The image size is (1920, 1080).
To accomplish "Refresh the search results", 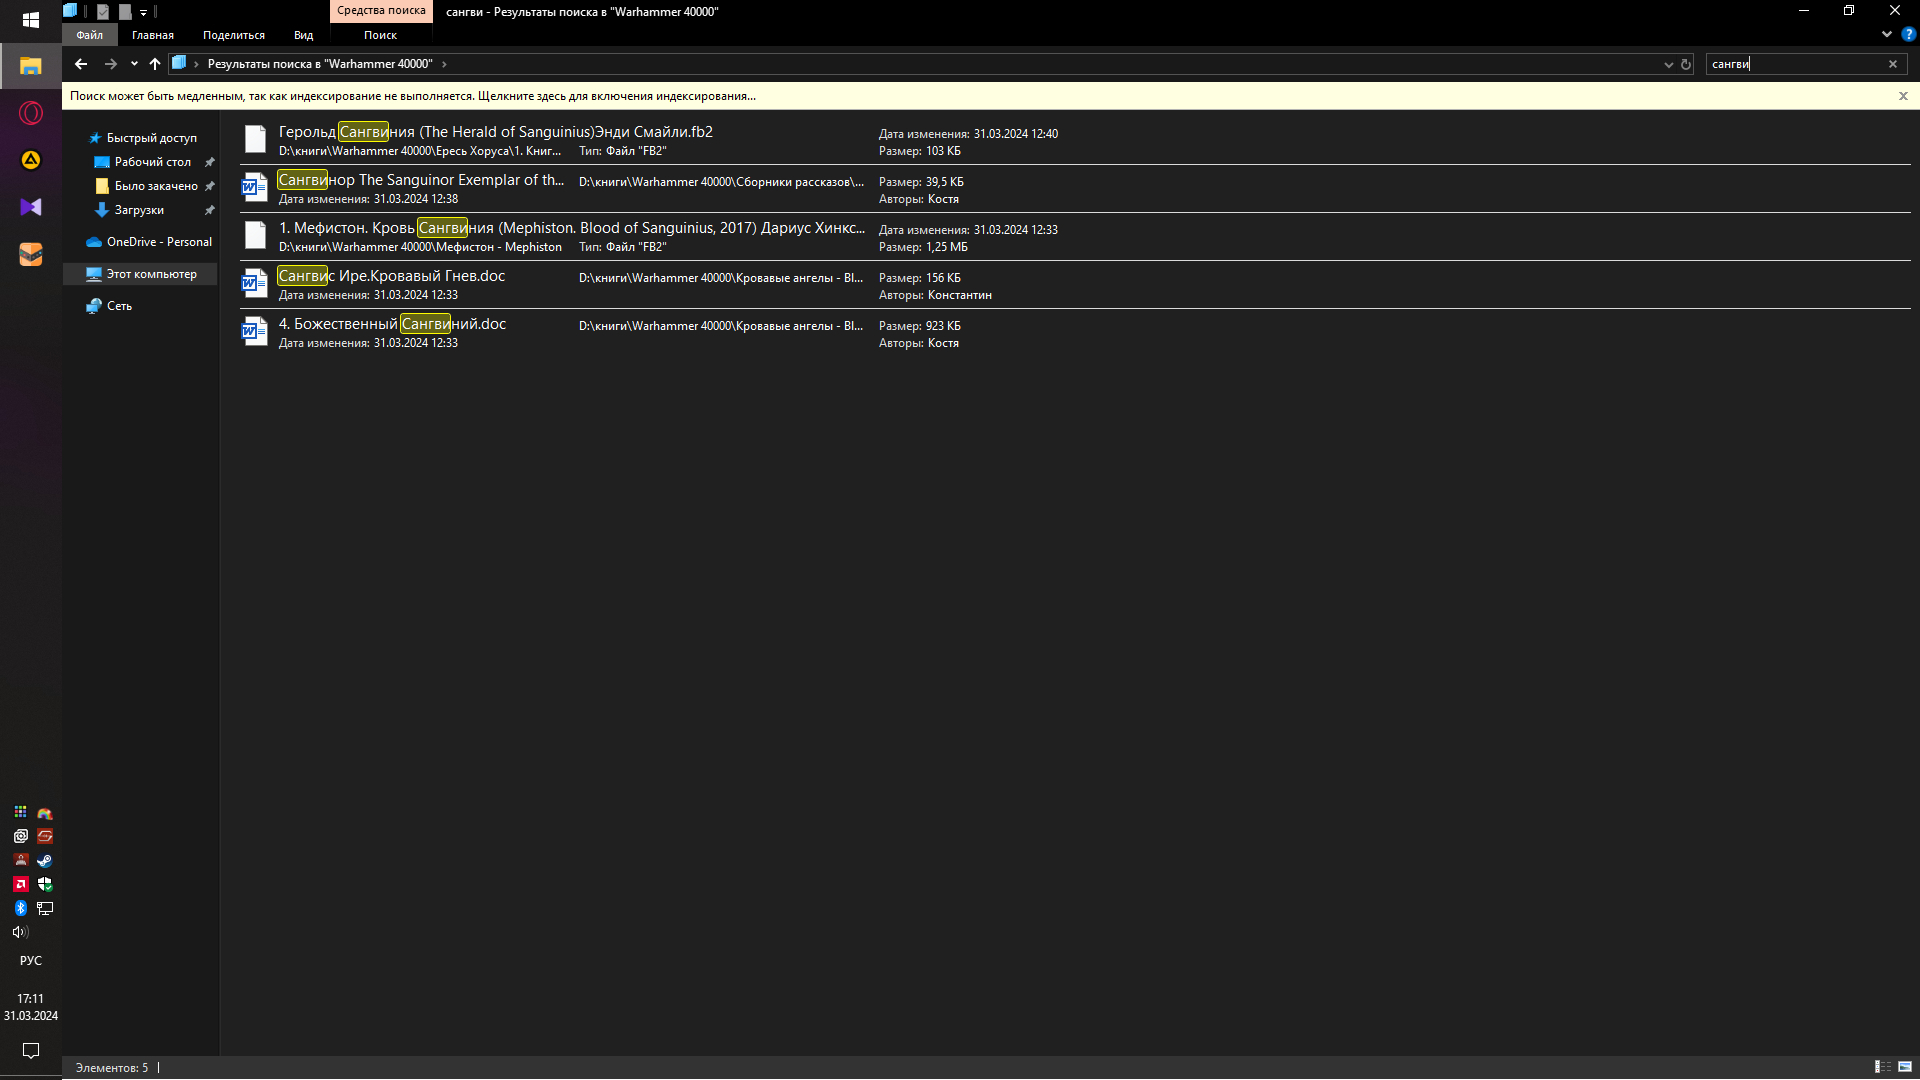I will (x=1686, y=64).
